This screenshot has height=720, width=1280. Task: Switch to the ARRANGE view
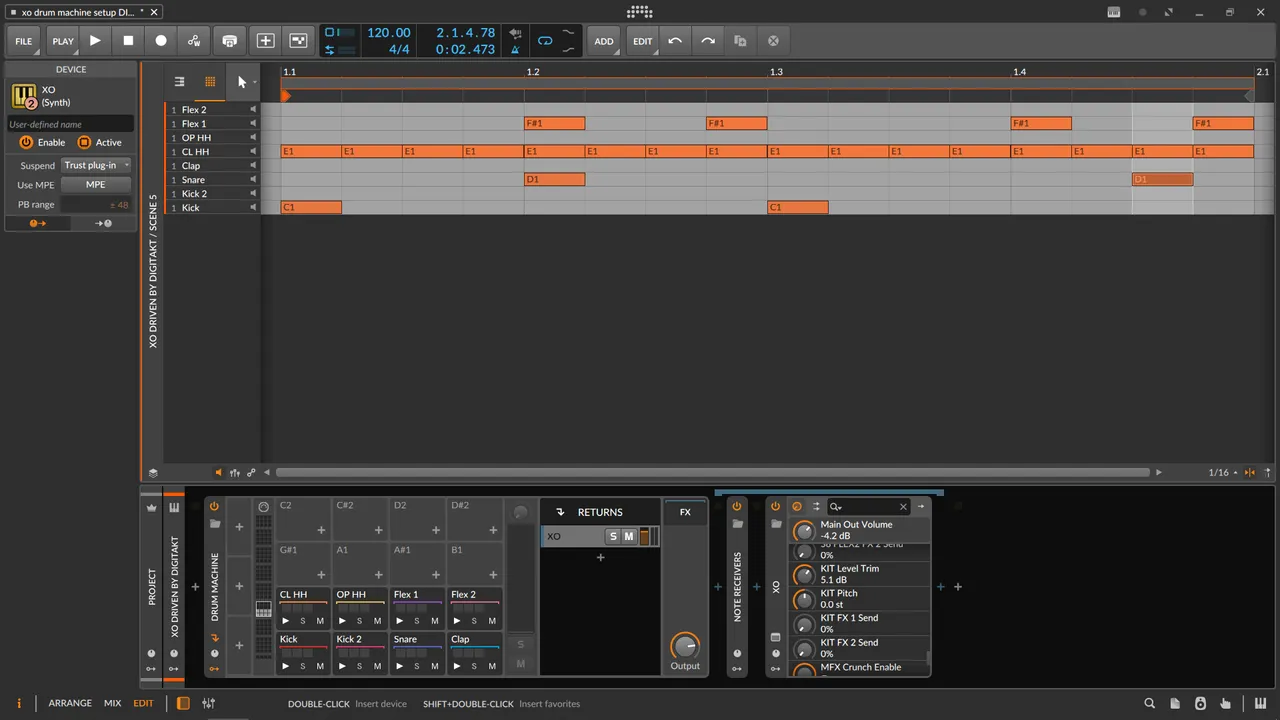(70, 704)
